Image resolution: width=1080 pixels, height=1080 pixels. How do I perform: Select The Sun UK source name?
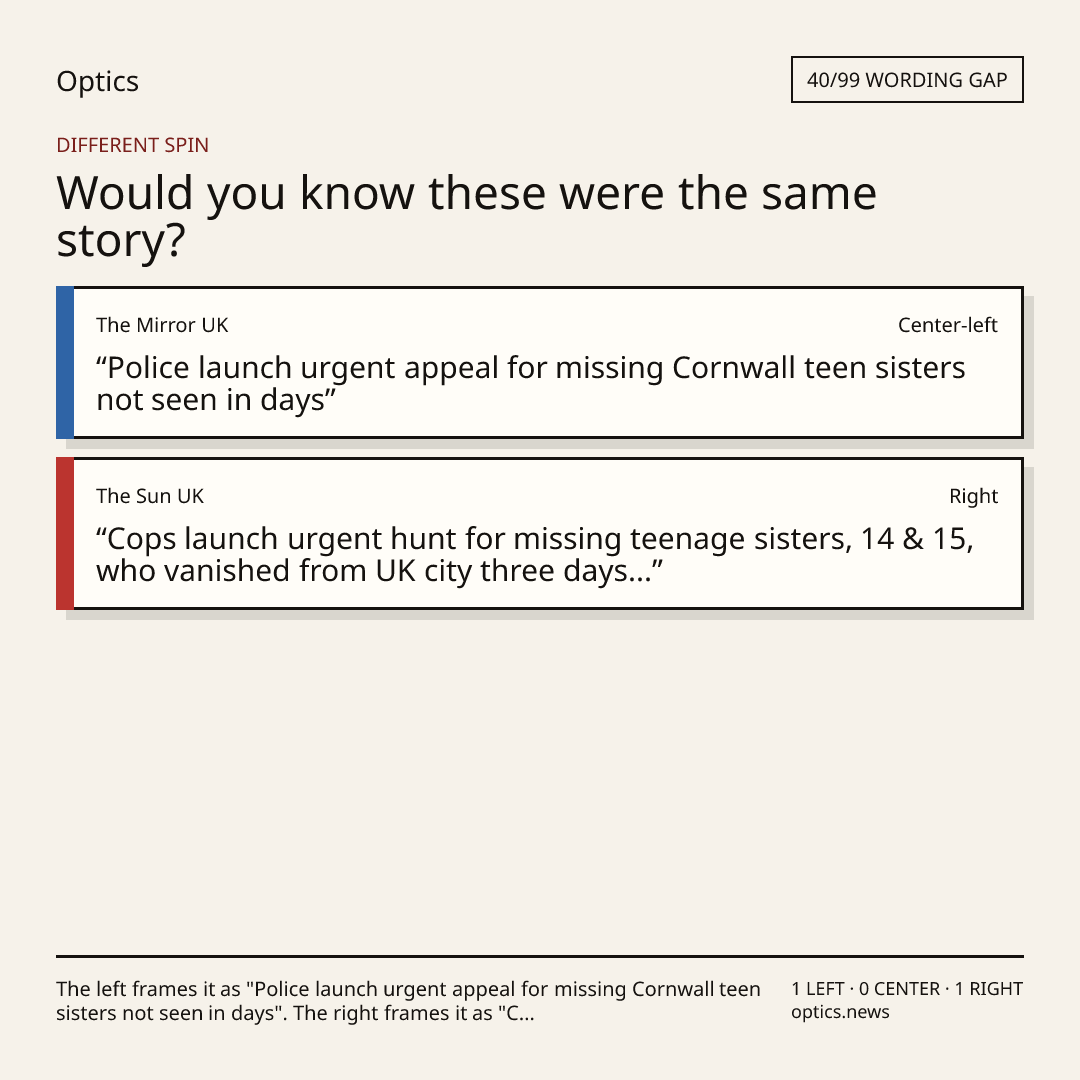[149, 496]
